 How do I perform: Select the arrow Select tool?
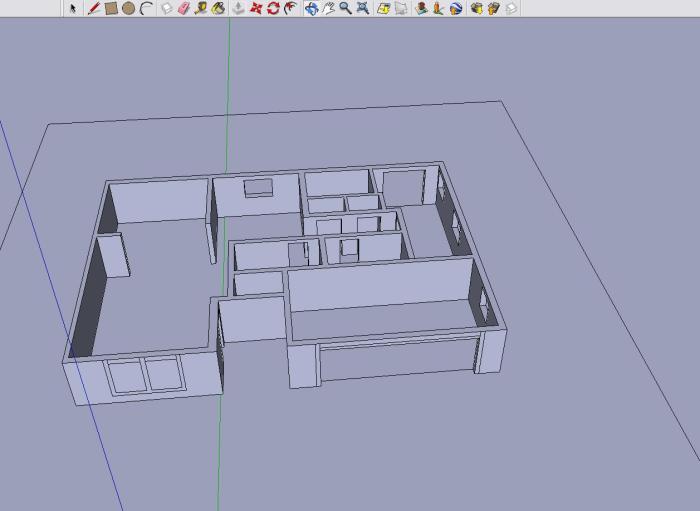pos(73,8)
